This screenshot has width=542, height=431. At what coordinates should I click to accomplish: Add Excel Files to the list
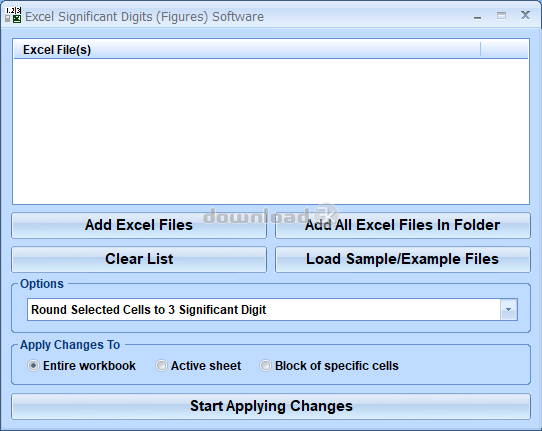(x=139, y=225)
